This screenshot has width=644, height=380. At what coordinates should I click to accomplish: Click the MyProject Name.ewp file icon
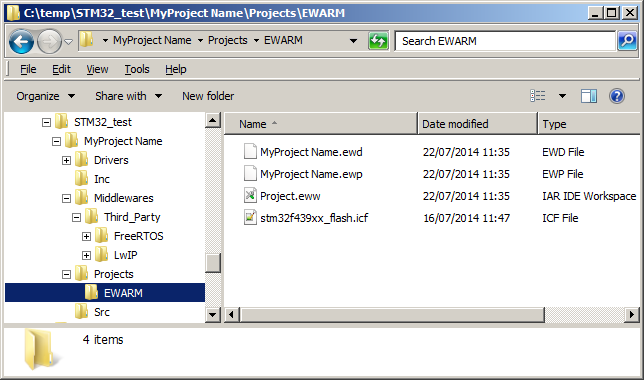(x=250, y=173)
